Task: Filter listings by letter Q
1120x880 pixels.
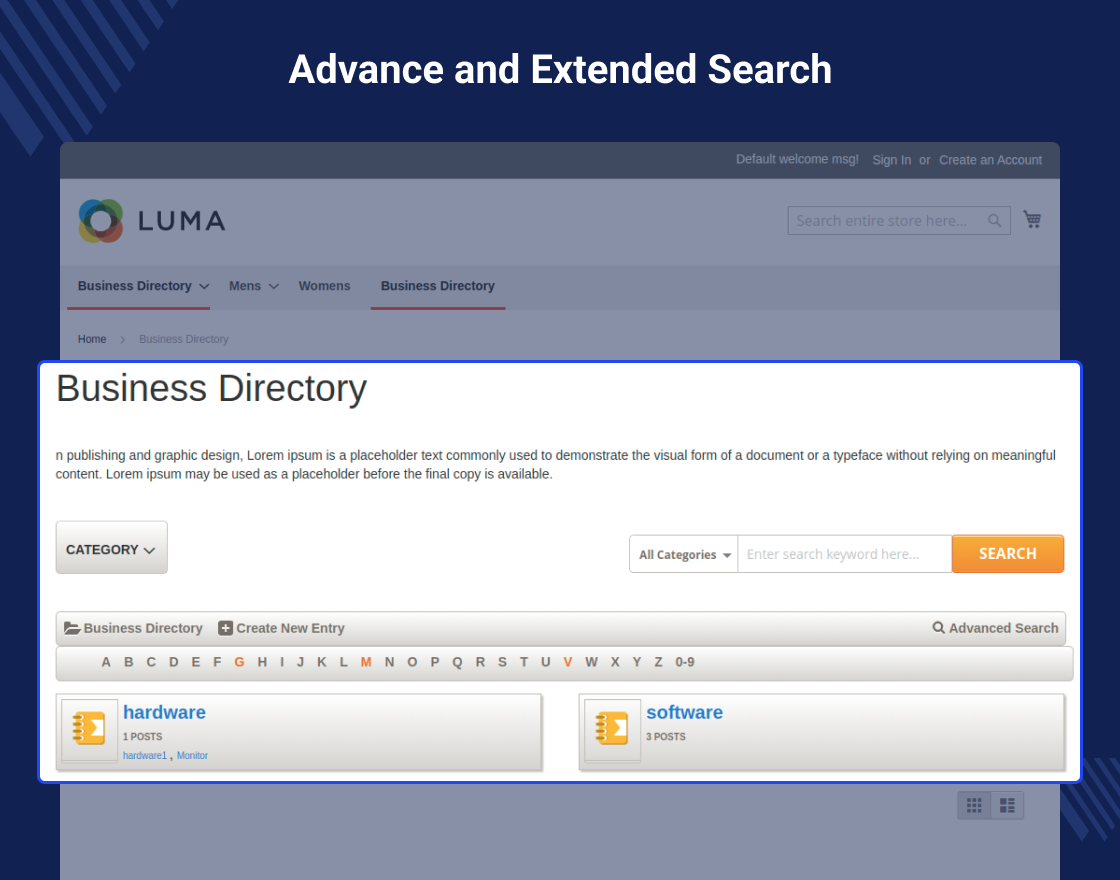Action: click(457, 662)
